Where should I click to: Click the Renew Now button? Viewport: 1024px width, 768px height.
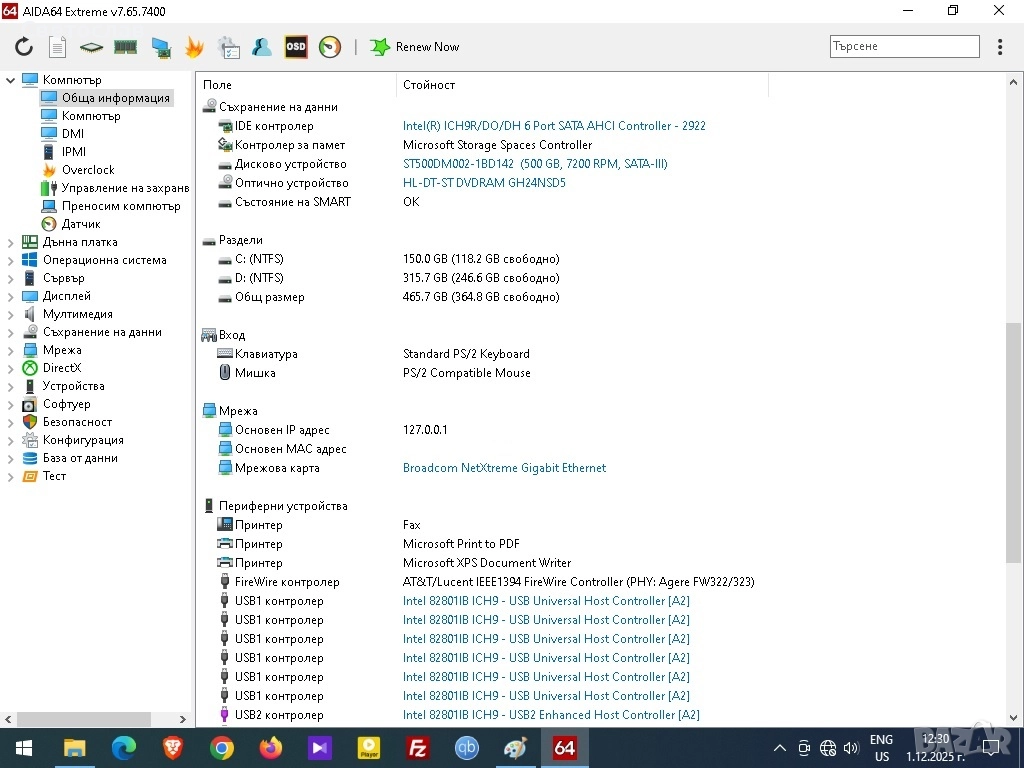point(416,47)
